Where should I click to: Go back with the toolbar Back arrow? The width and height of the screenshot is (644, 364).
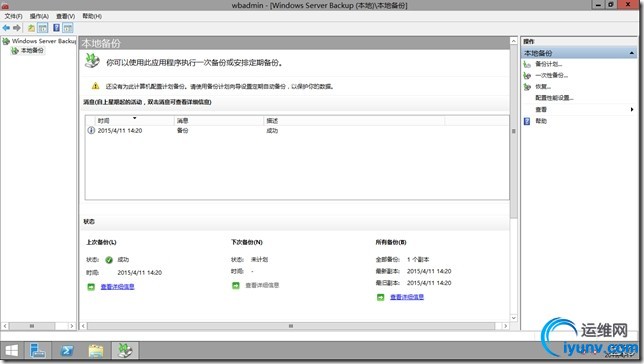(x=6, y=28)
